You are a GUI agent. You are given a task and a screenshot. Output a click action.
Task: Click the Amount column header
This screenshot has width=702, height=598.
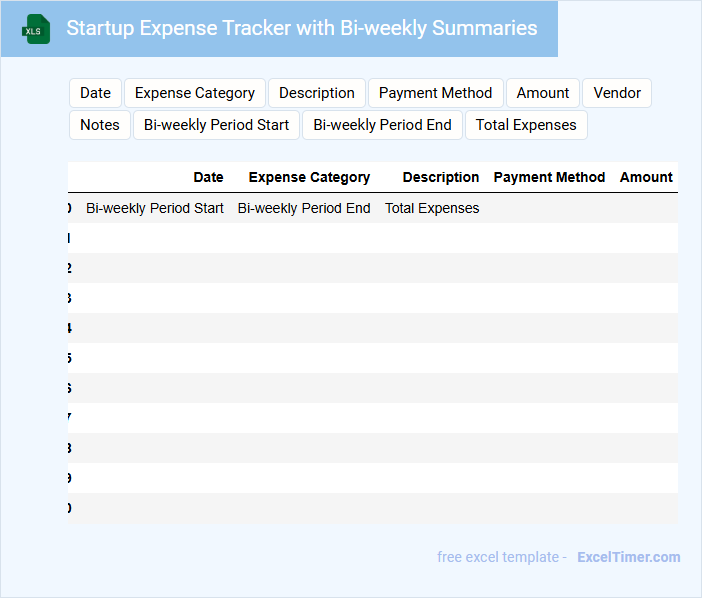pos(646,177)
